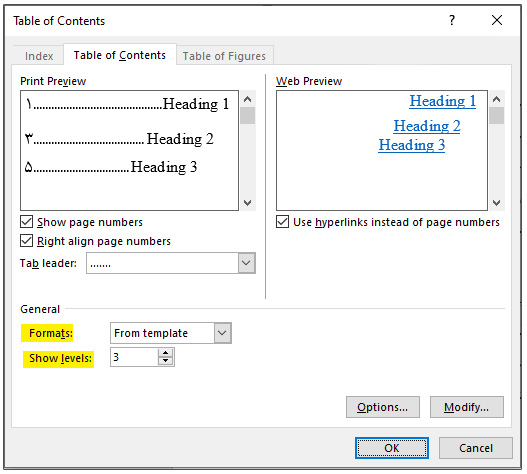Click the Modify... button
The image size is (527, 474).
467,407
